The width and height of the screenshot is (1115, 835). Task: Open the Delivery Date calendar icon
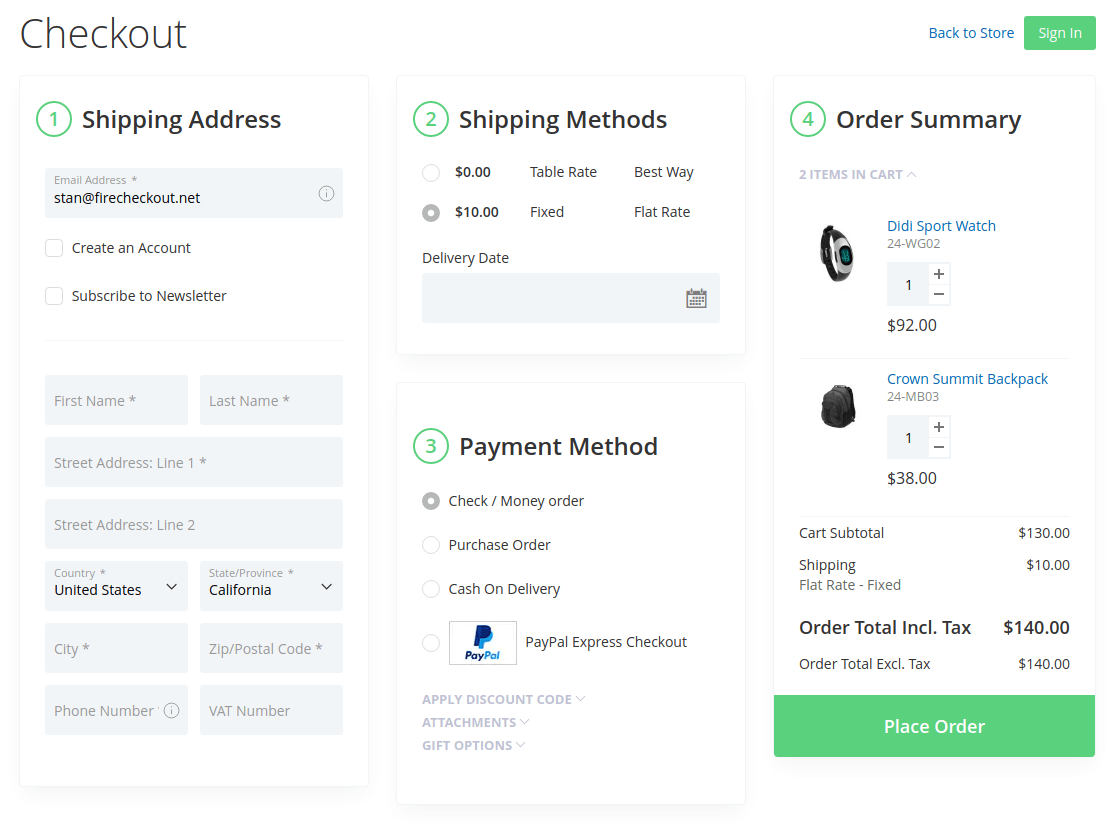click(x=696, y=298)
